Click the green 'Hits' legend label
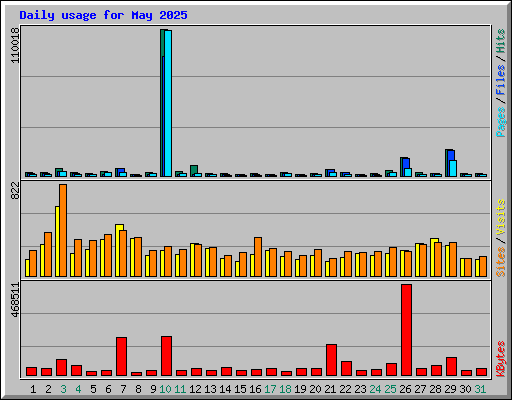512x400 pixels. click(500, 41)
